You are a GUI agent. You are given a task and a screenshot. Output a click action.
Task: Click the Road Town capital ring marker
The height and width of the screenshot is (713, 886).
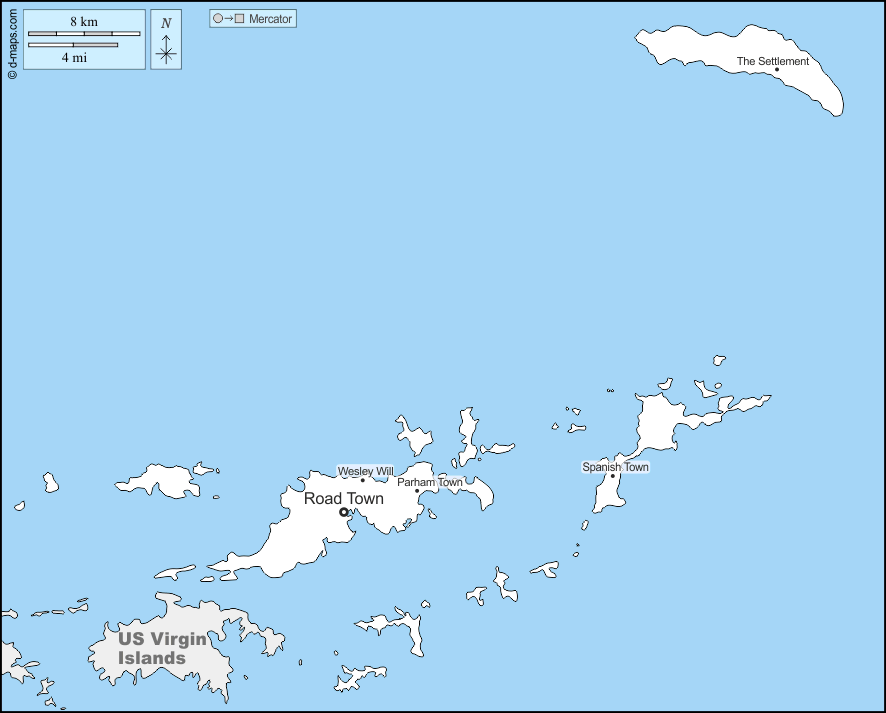[x=344, y=512]
